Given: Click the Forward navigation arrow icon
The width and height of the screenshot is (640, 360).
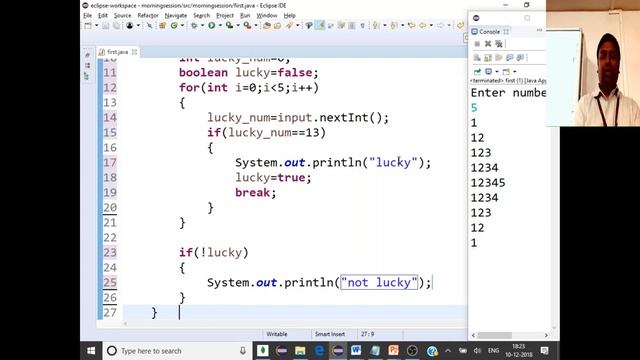Looking at the screenshot, I should (x=440, y=25).
